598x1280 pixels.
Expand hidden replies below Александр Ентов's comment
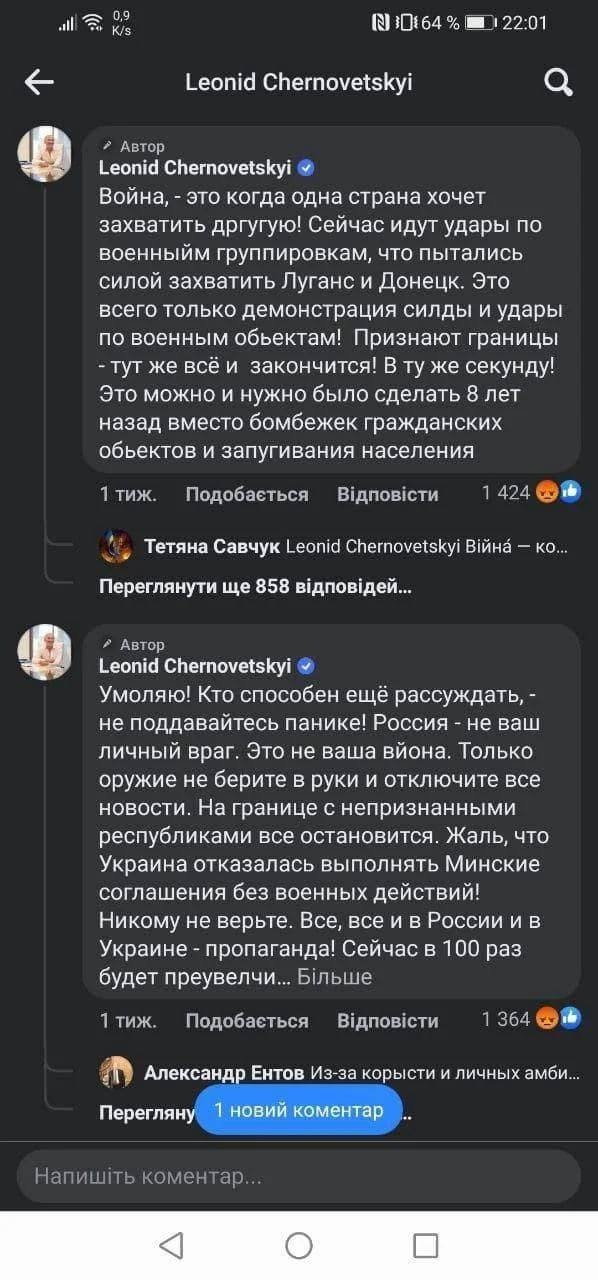point(138,1112)
